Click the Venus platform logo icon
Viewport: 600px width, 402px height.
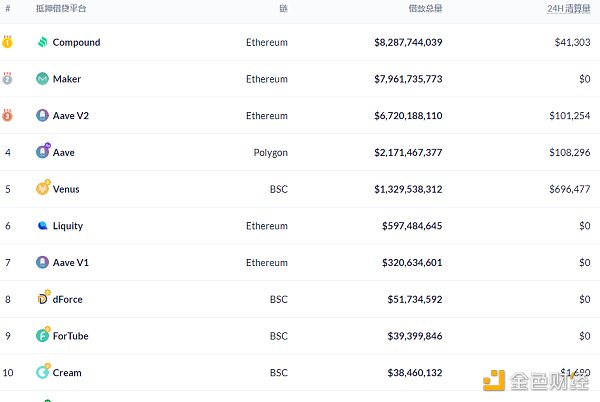(42, 189)
